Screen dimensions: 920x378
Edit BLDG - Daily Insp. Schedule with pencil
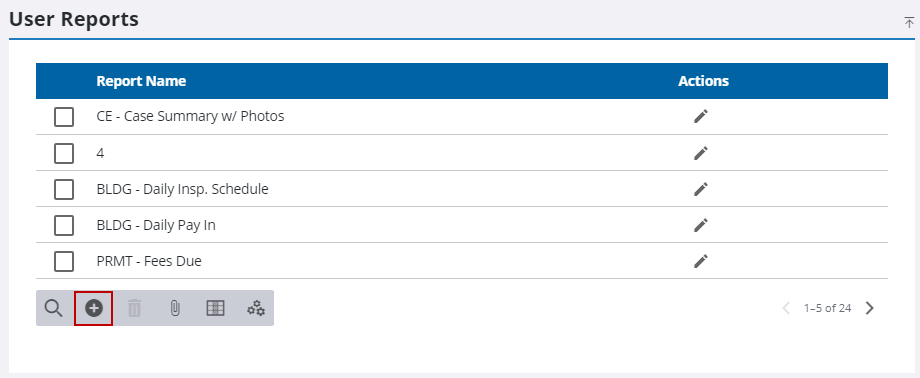(x=701, y=189)
